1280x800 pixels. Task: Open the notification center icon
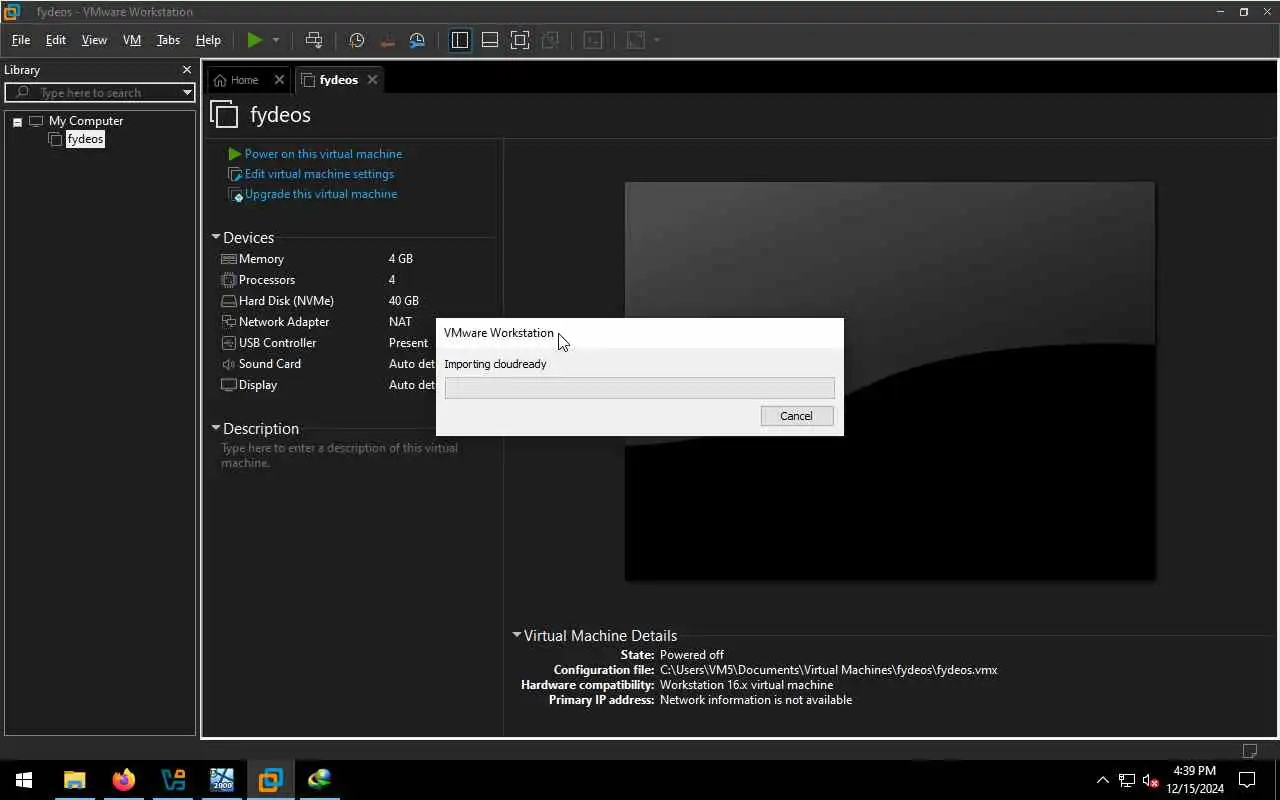1247,780
